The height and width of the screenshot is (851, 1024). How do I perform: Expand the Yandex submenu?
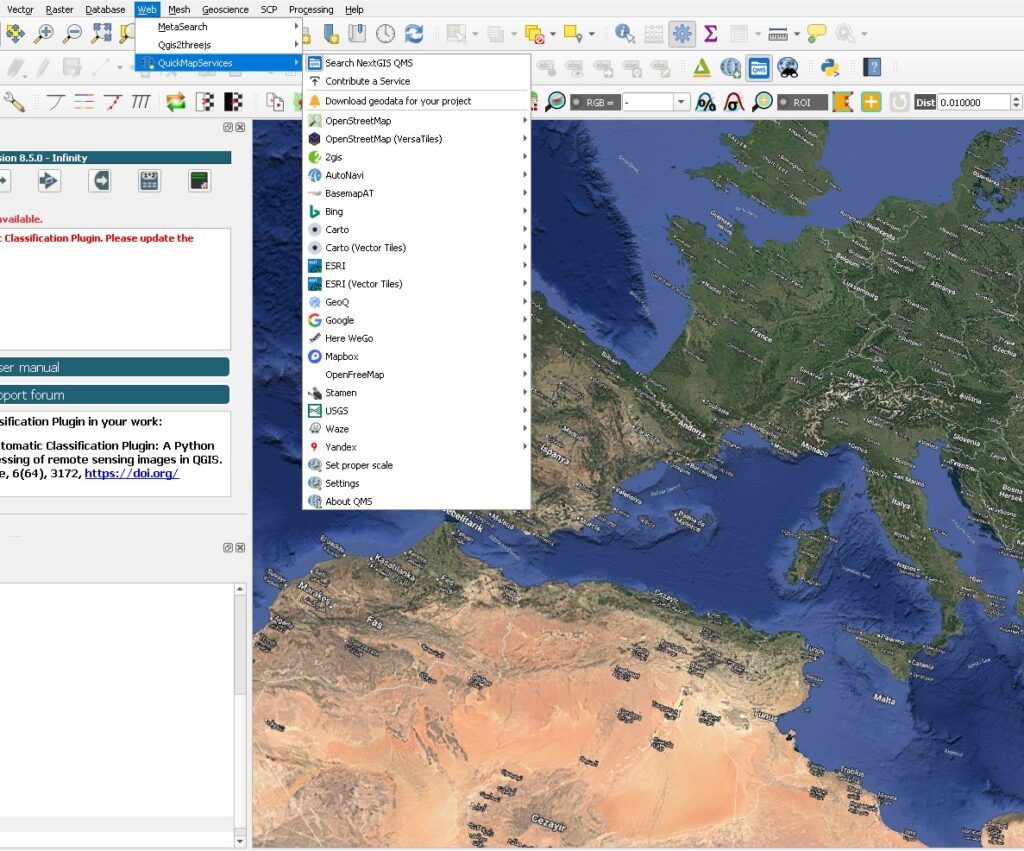pyautogui.click(x=417, y=447)
